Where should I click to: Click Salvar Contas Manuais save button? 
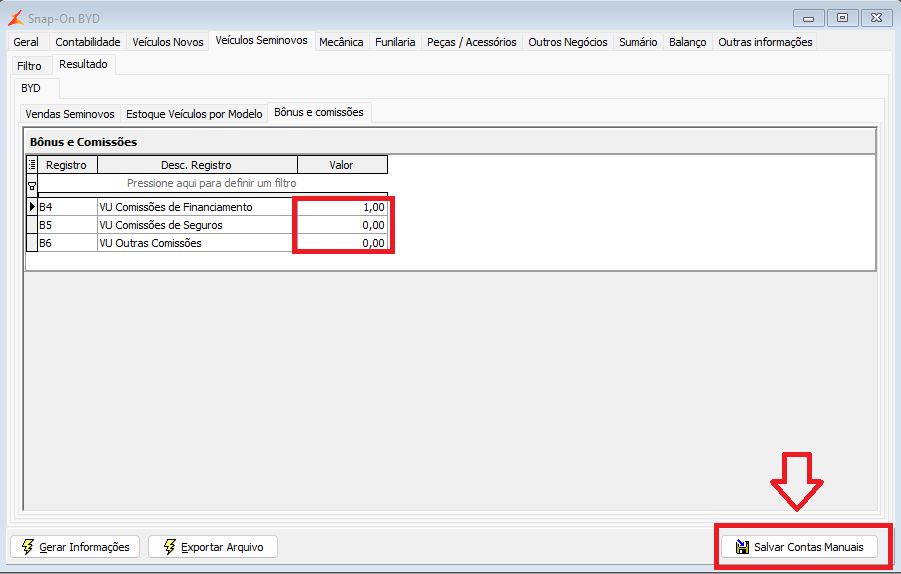coord(799,546)
